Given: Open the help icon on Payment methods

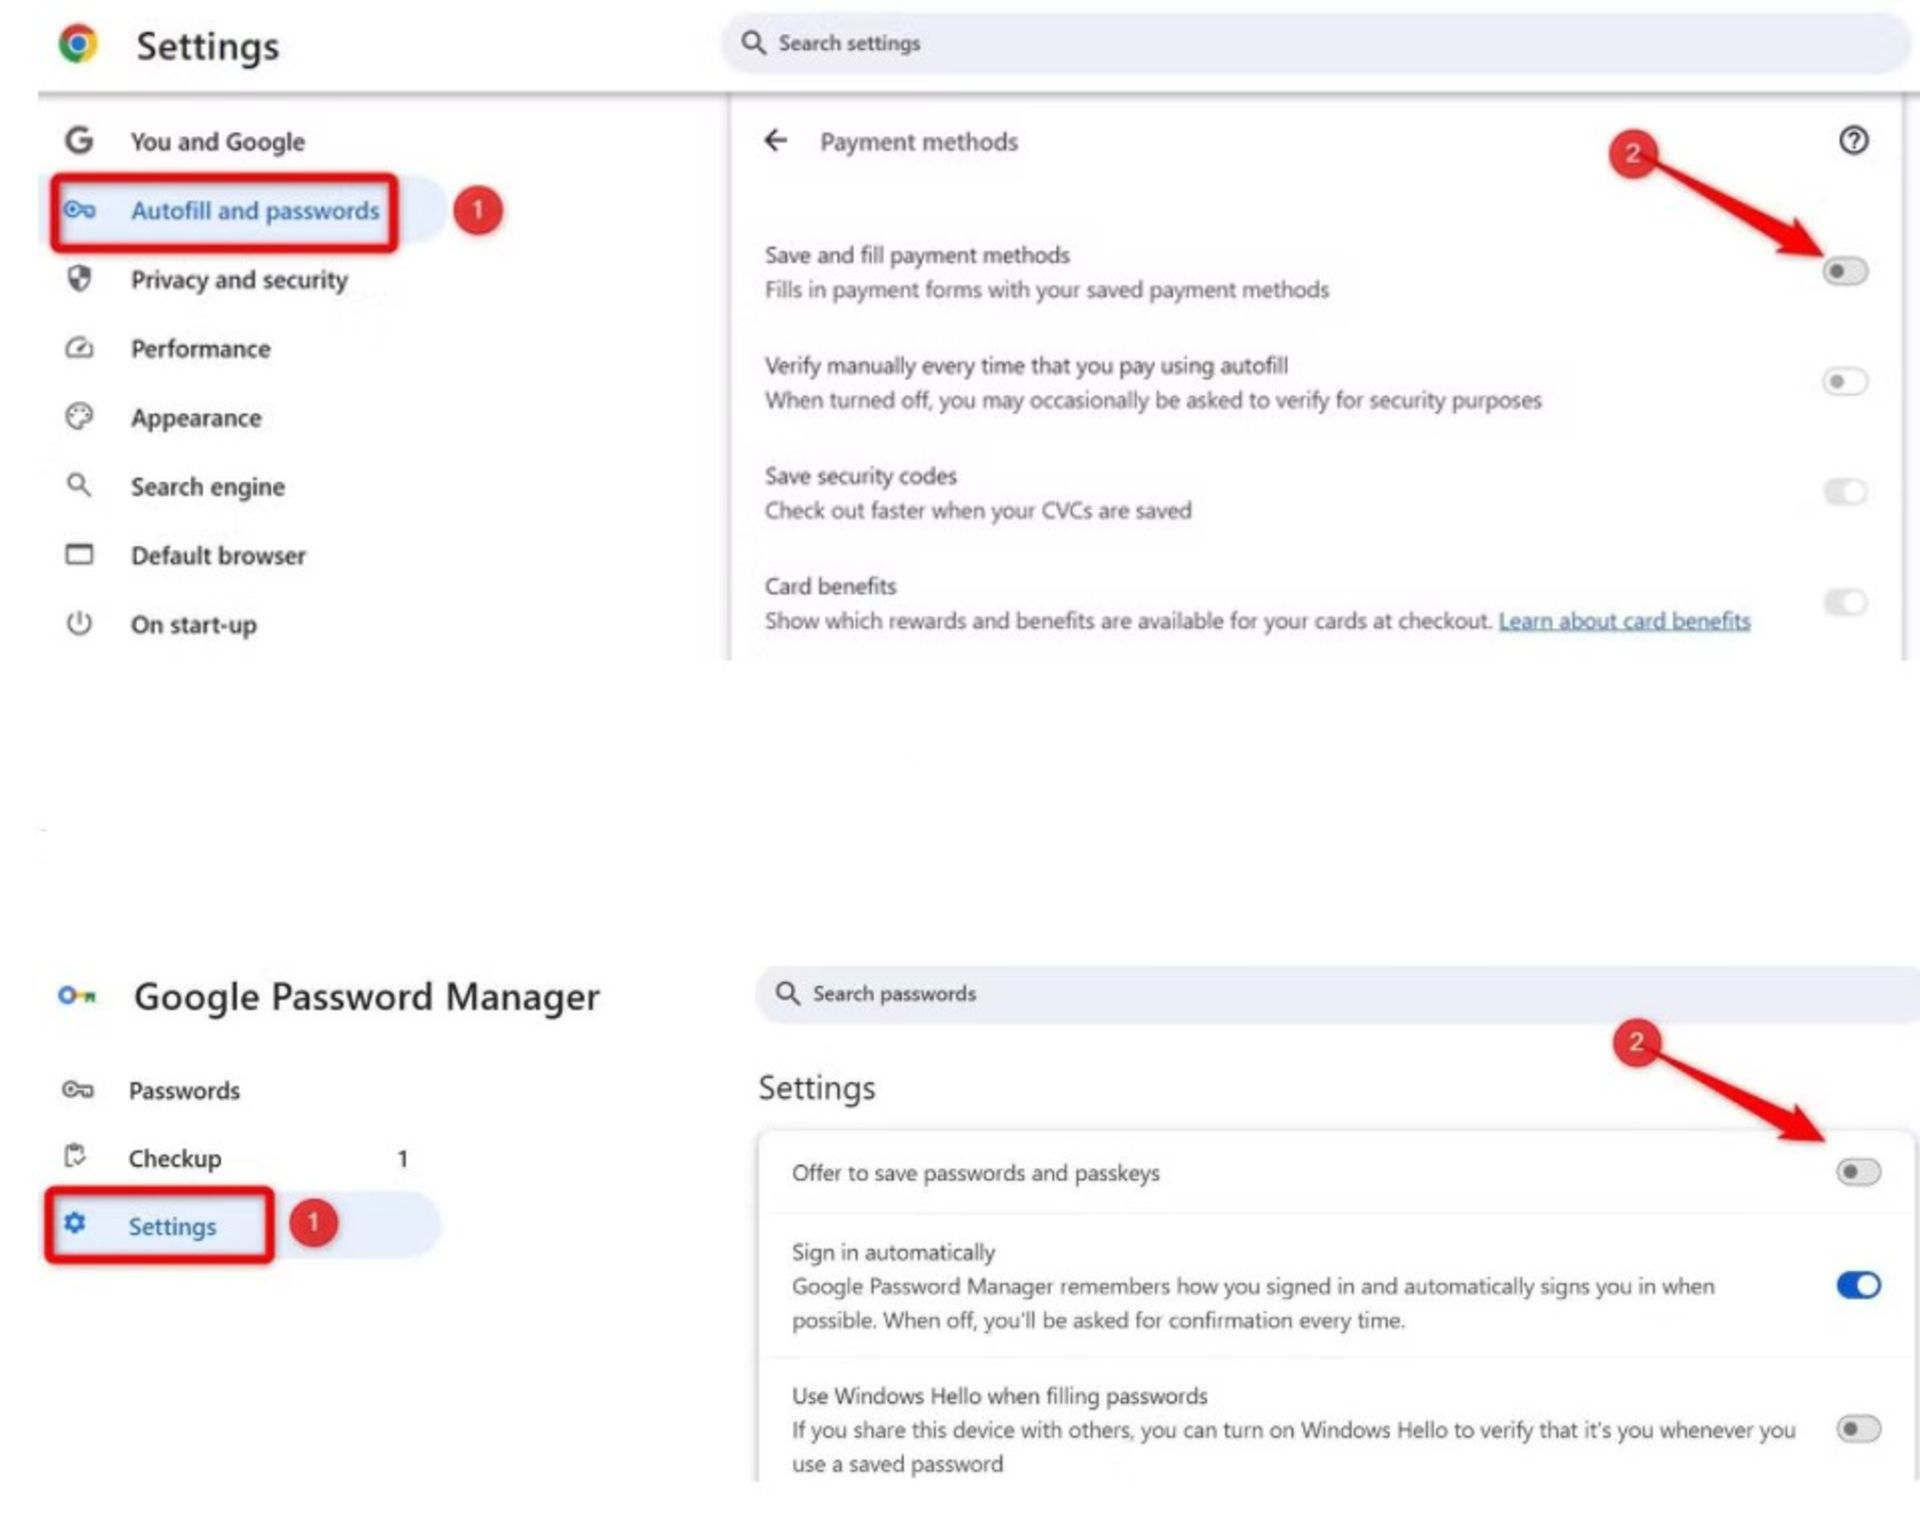Looking at the screenshot, I should click(1853, 140).
